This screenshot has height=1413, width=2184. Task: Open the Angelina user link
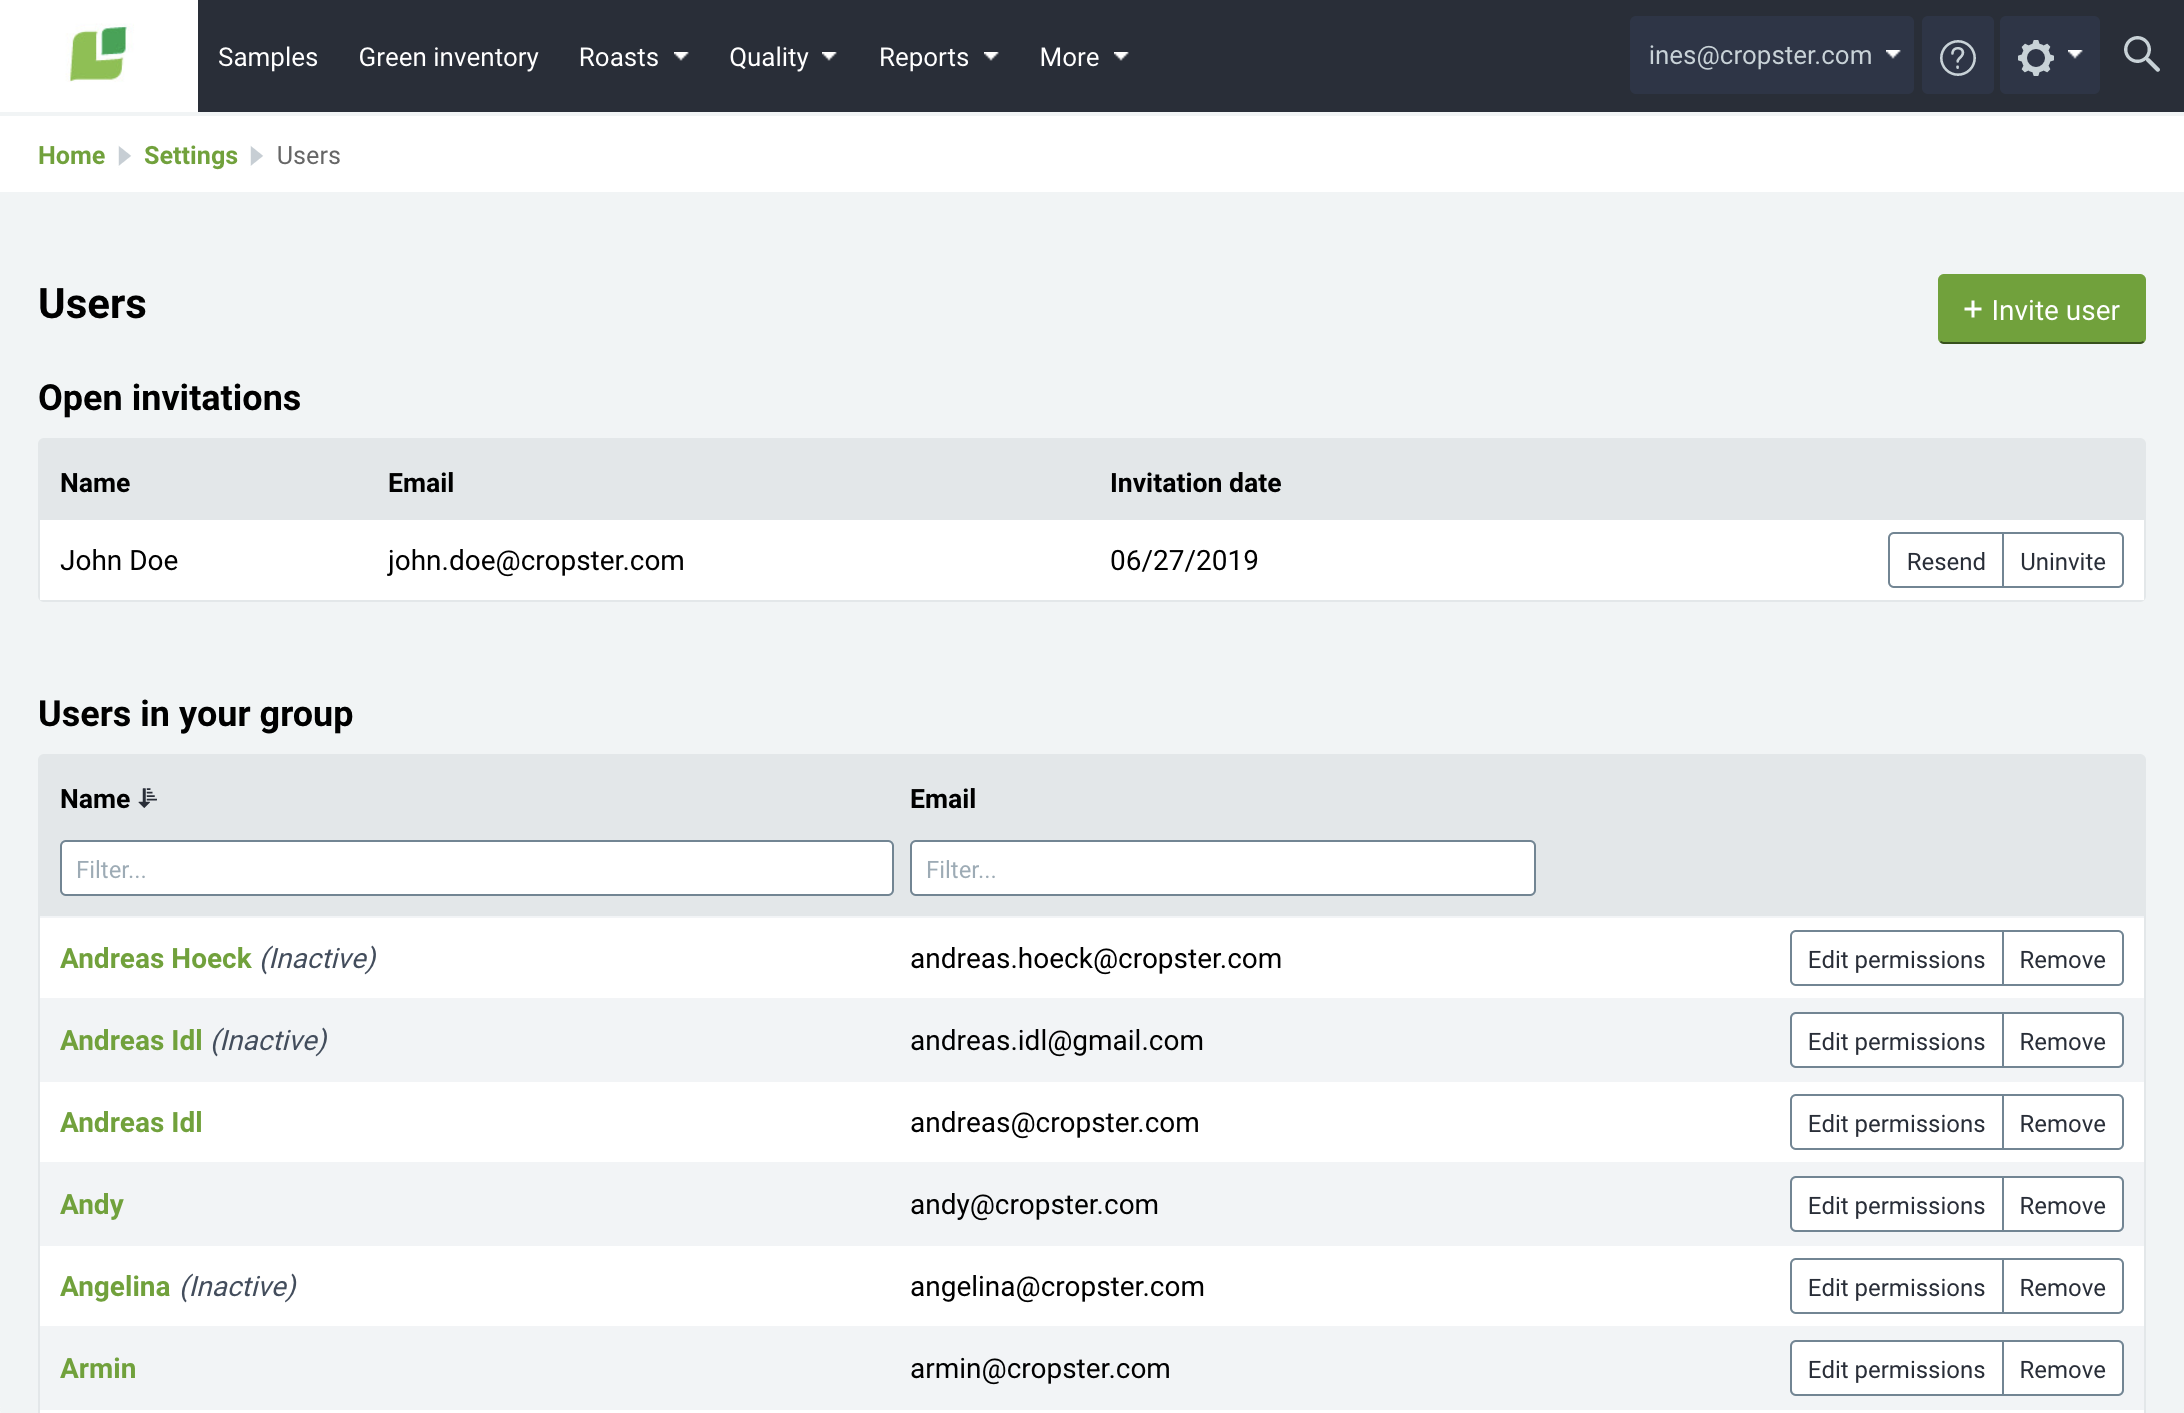115,1286
